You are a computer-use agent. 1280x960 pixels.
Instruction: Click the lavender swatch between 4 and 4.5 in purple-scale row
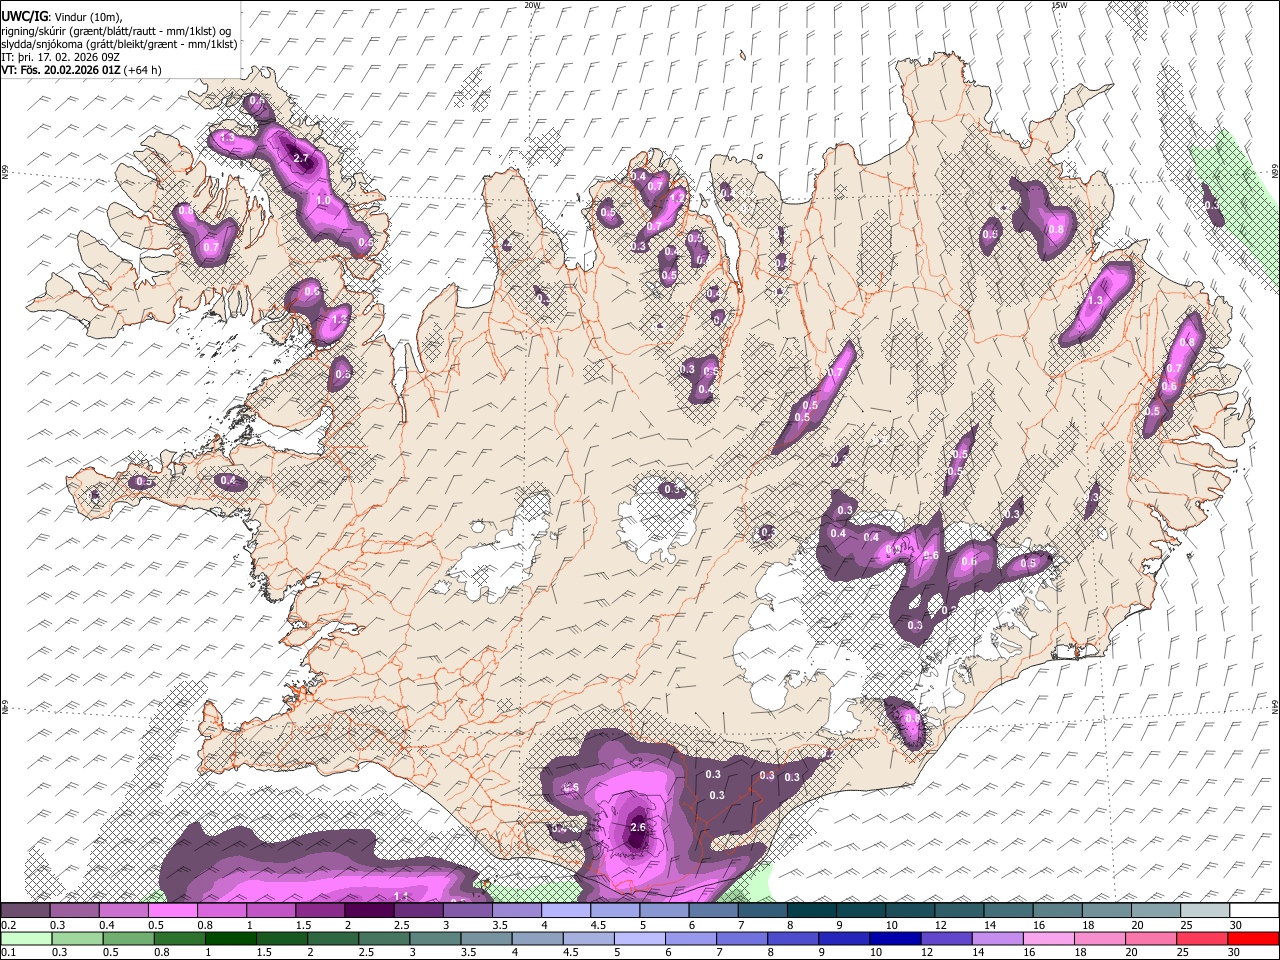[565, 911]
